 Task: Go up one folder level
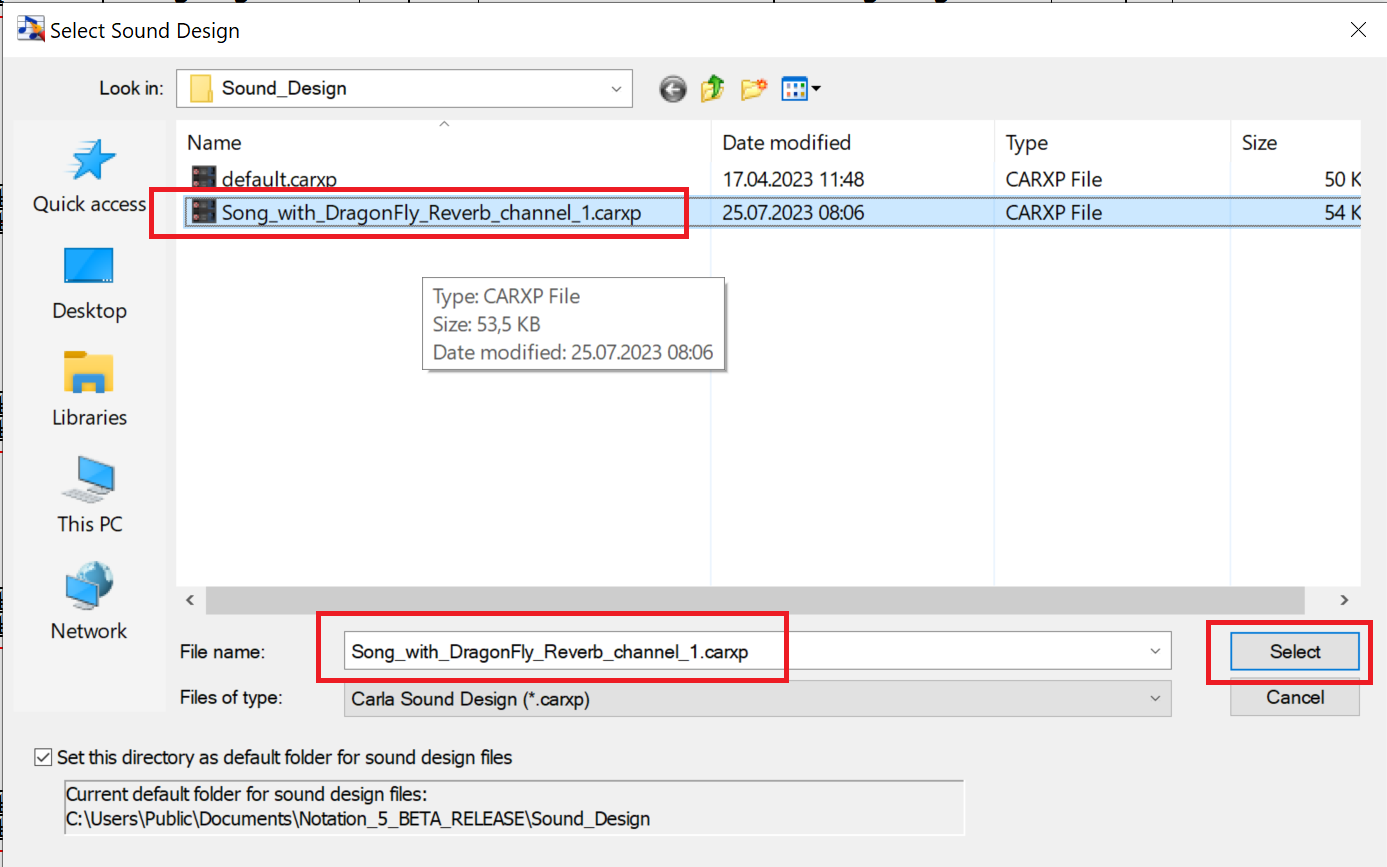[712, 89]
